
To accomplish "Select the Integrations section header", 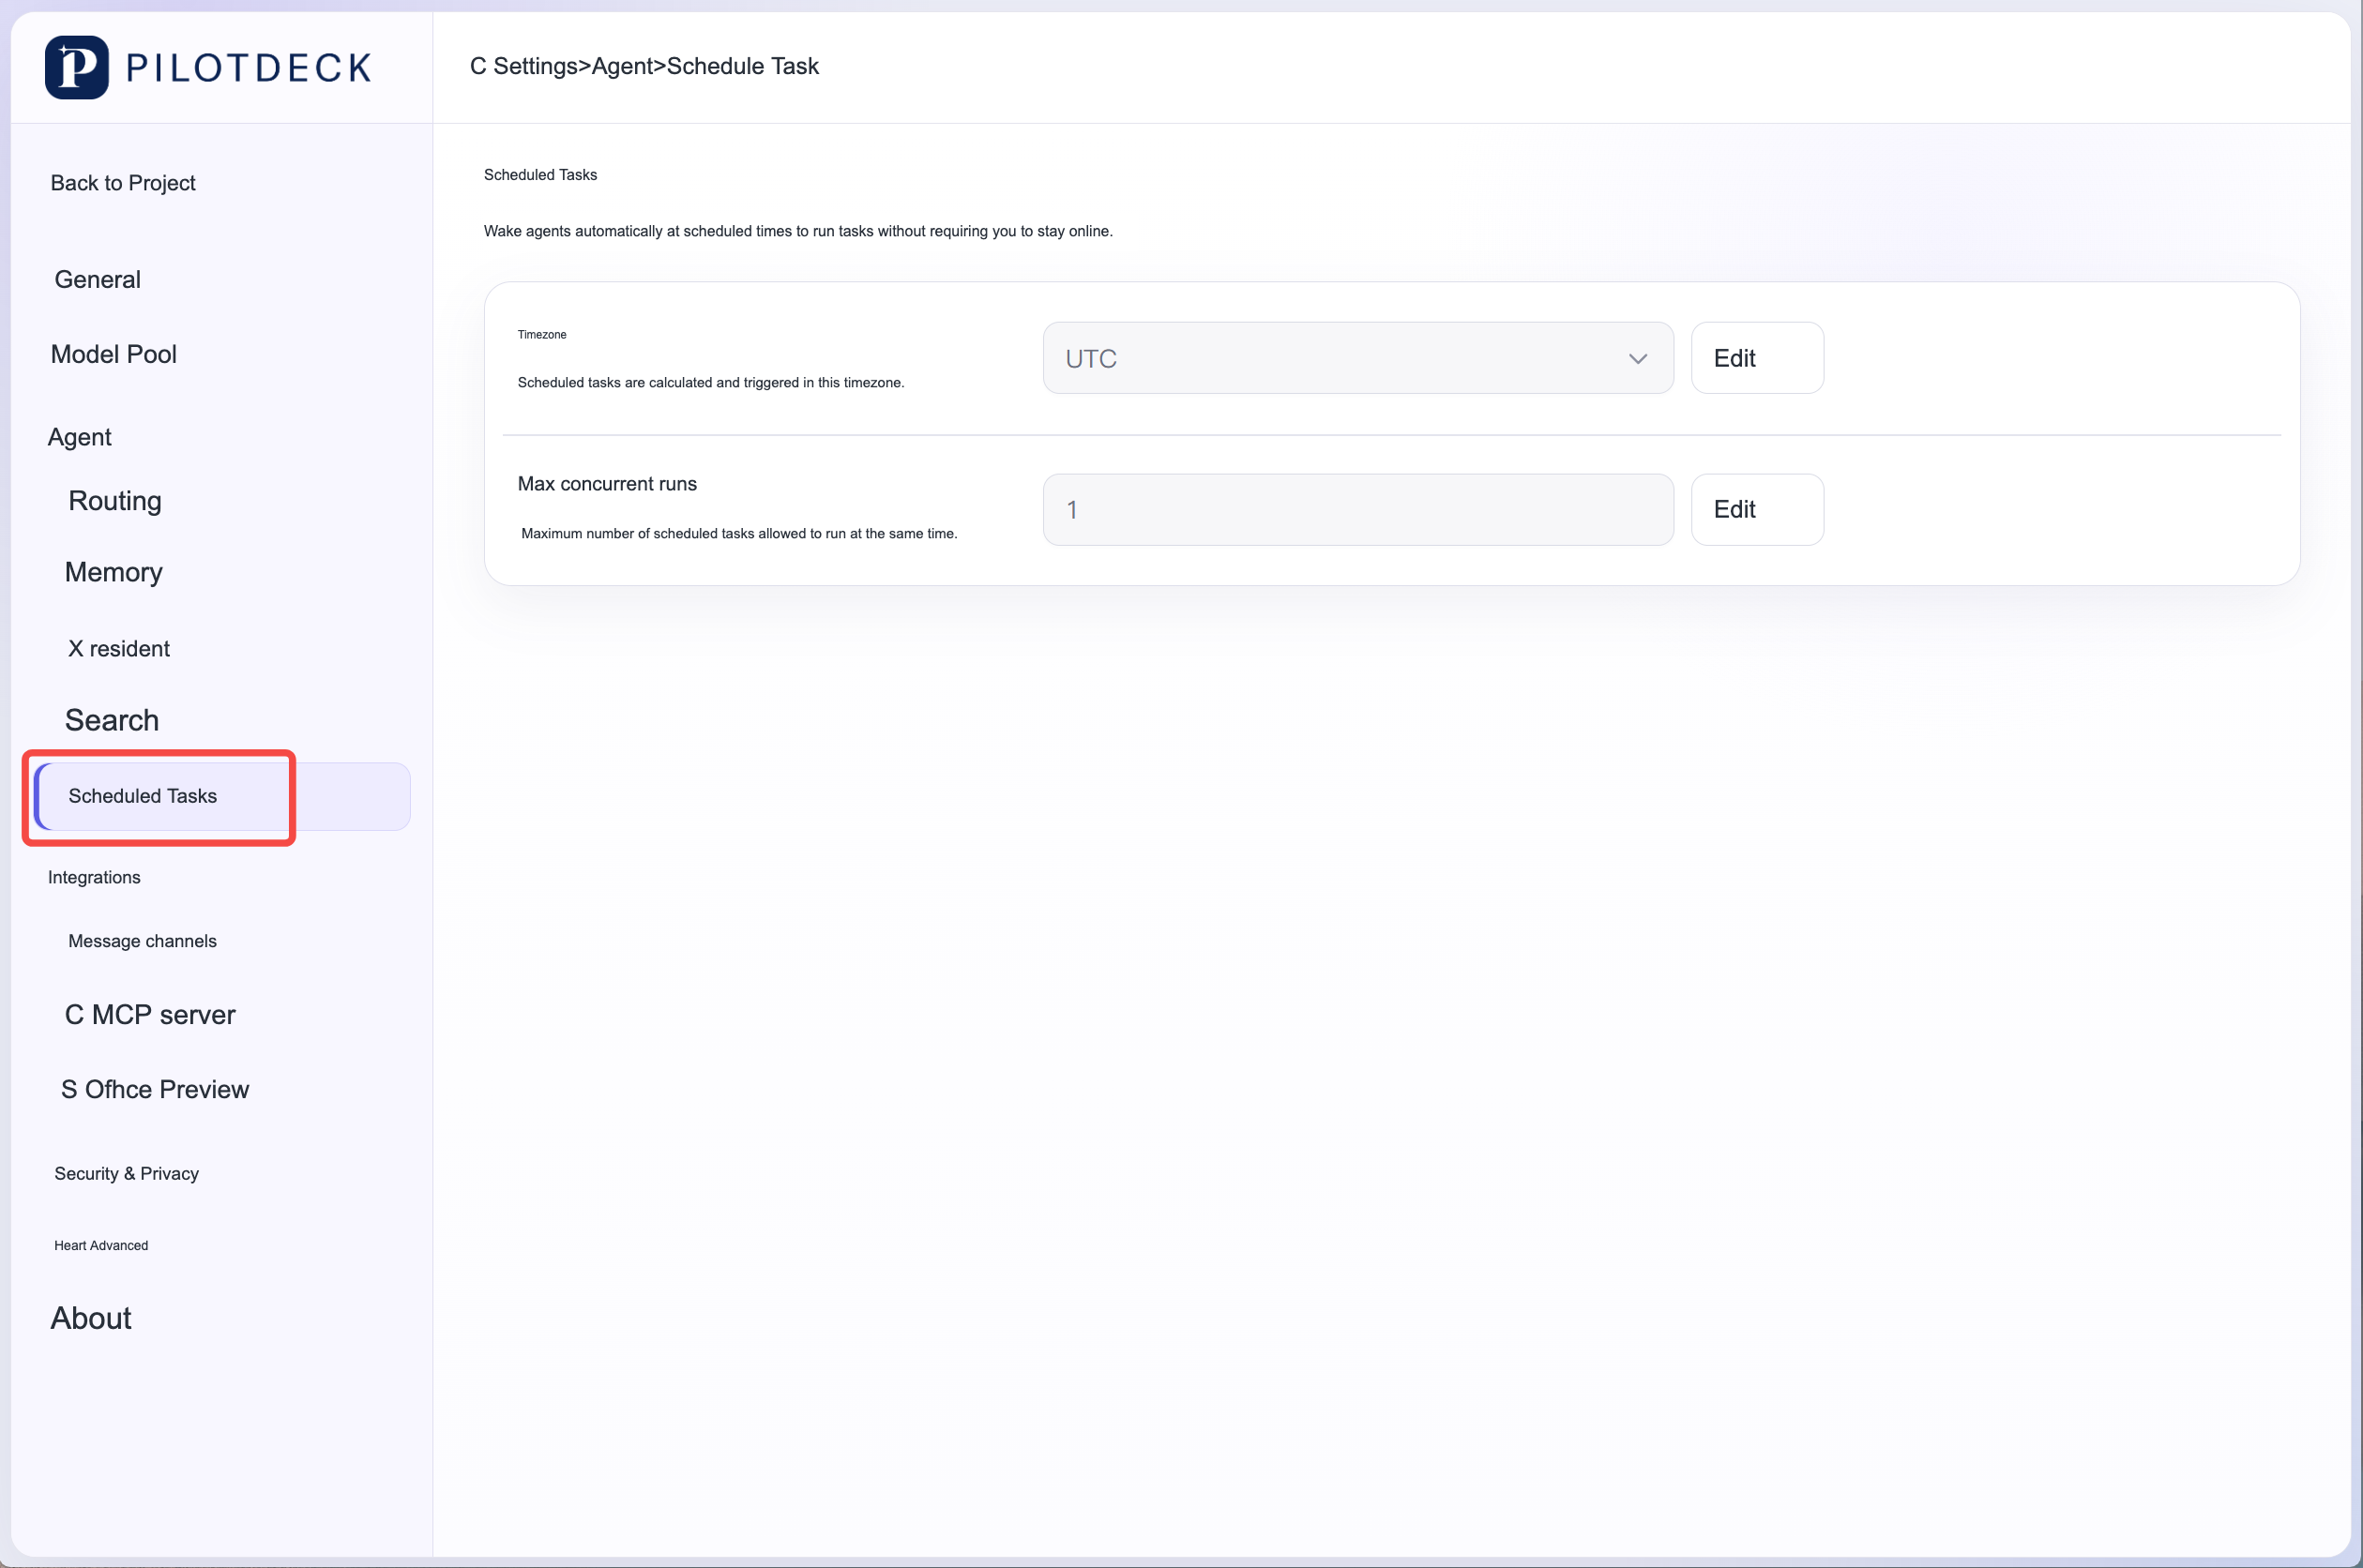I will point(94,877).
